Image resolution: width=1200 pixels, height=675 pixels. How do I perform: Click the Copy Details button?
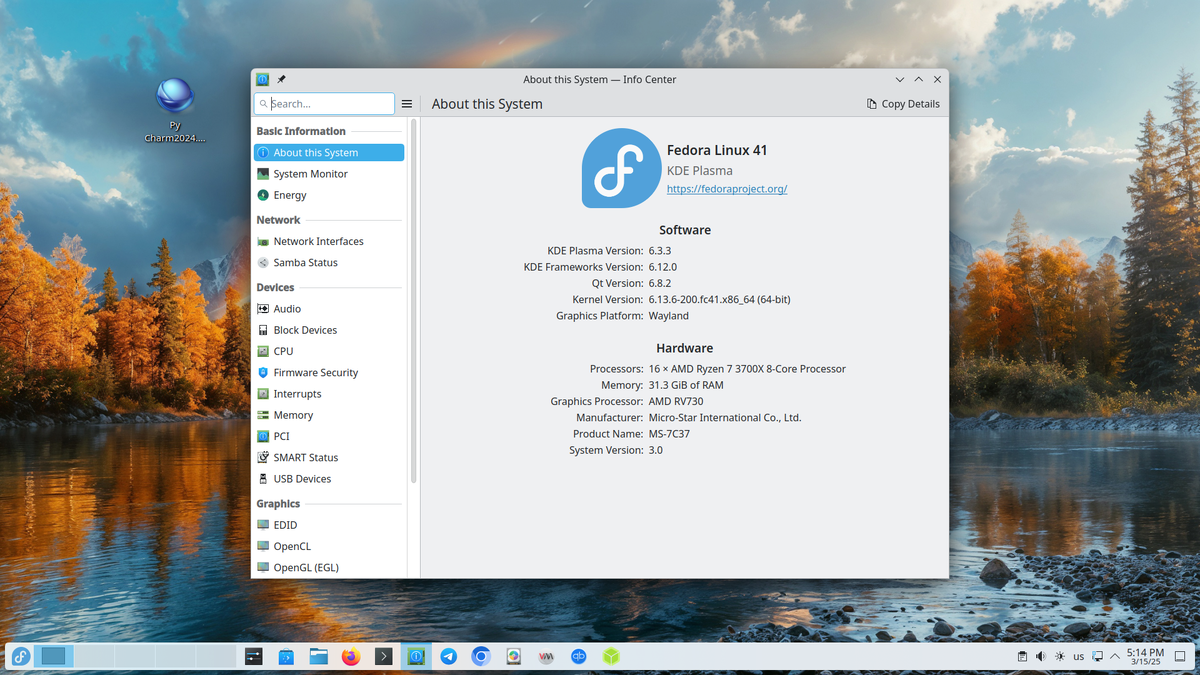pyautogui.click(x=903, y=104)
